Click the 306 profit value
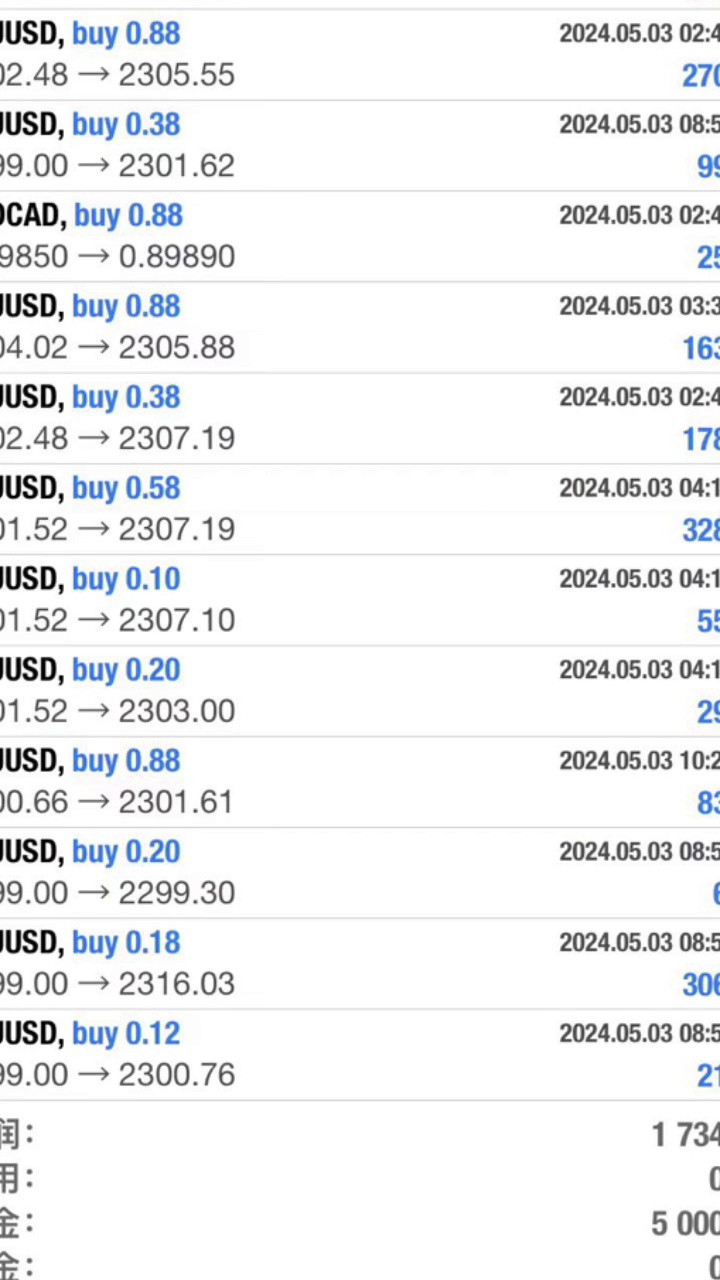The width and height of the screenshot is (720, 1280). pos(701,985)
